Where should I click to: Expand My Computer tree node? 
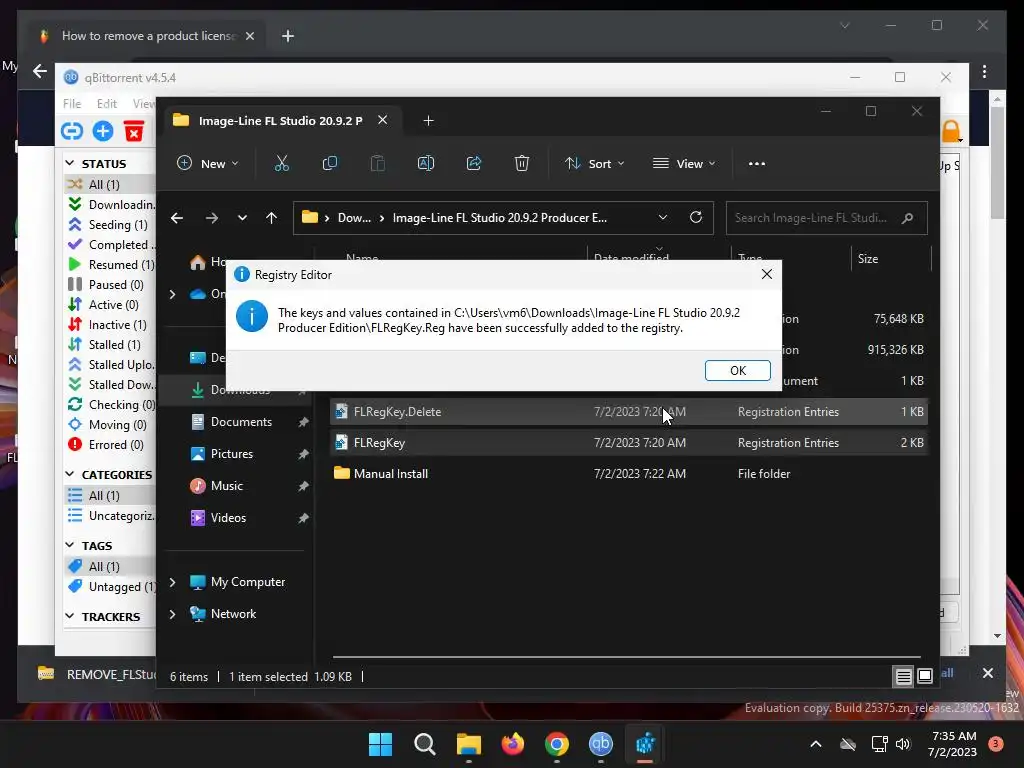coord(172,582)
